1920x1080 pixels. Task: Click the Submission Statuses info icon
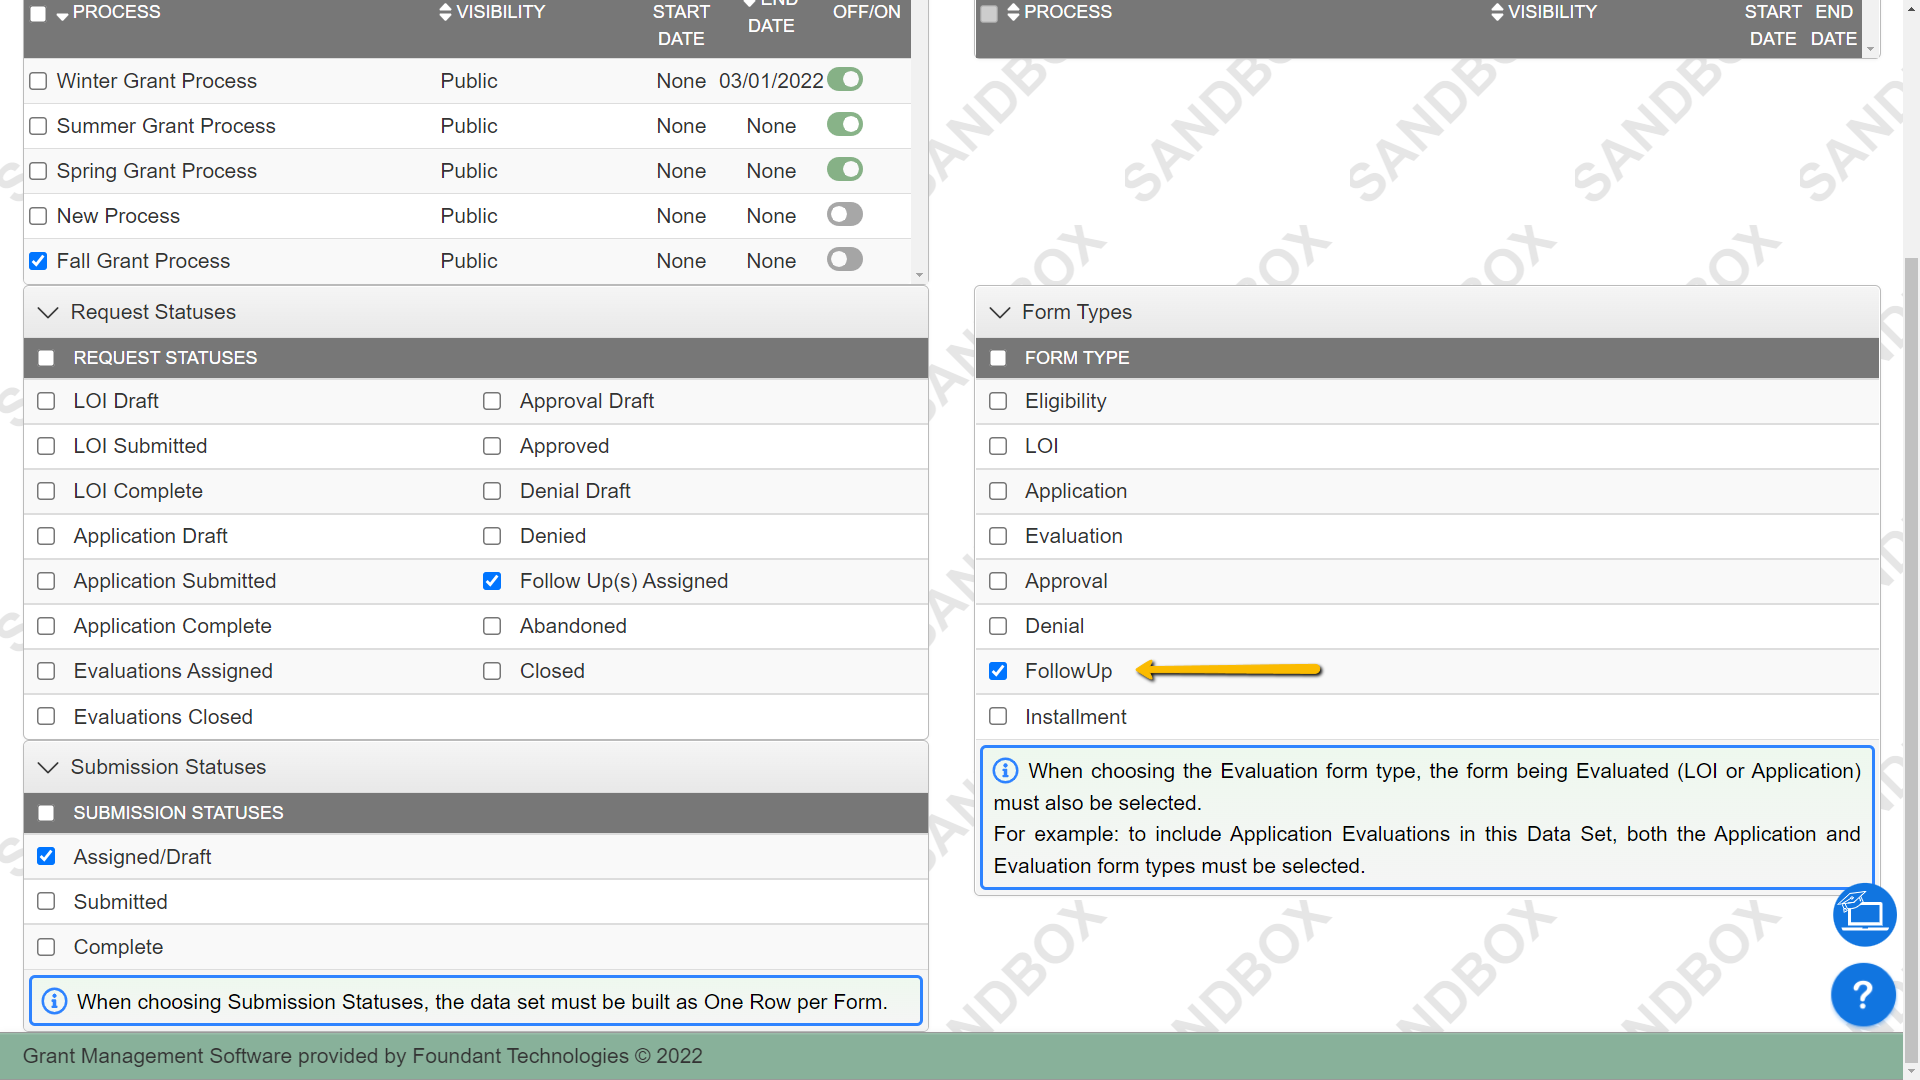pos(55,1001)
